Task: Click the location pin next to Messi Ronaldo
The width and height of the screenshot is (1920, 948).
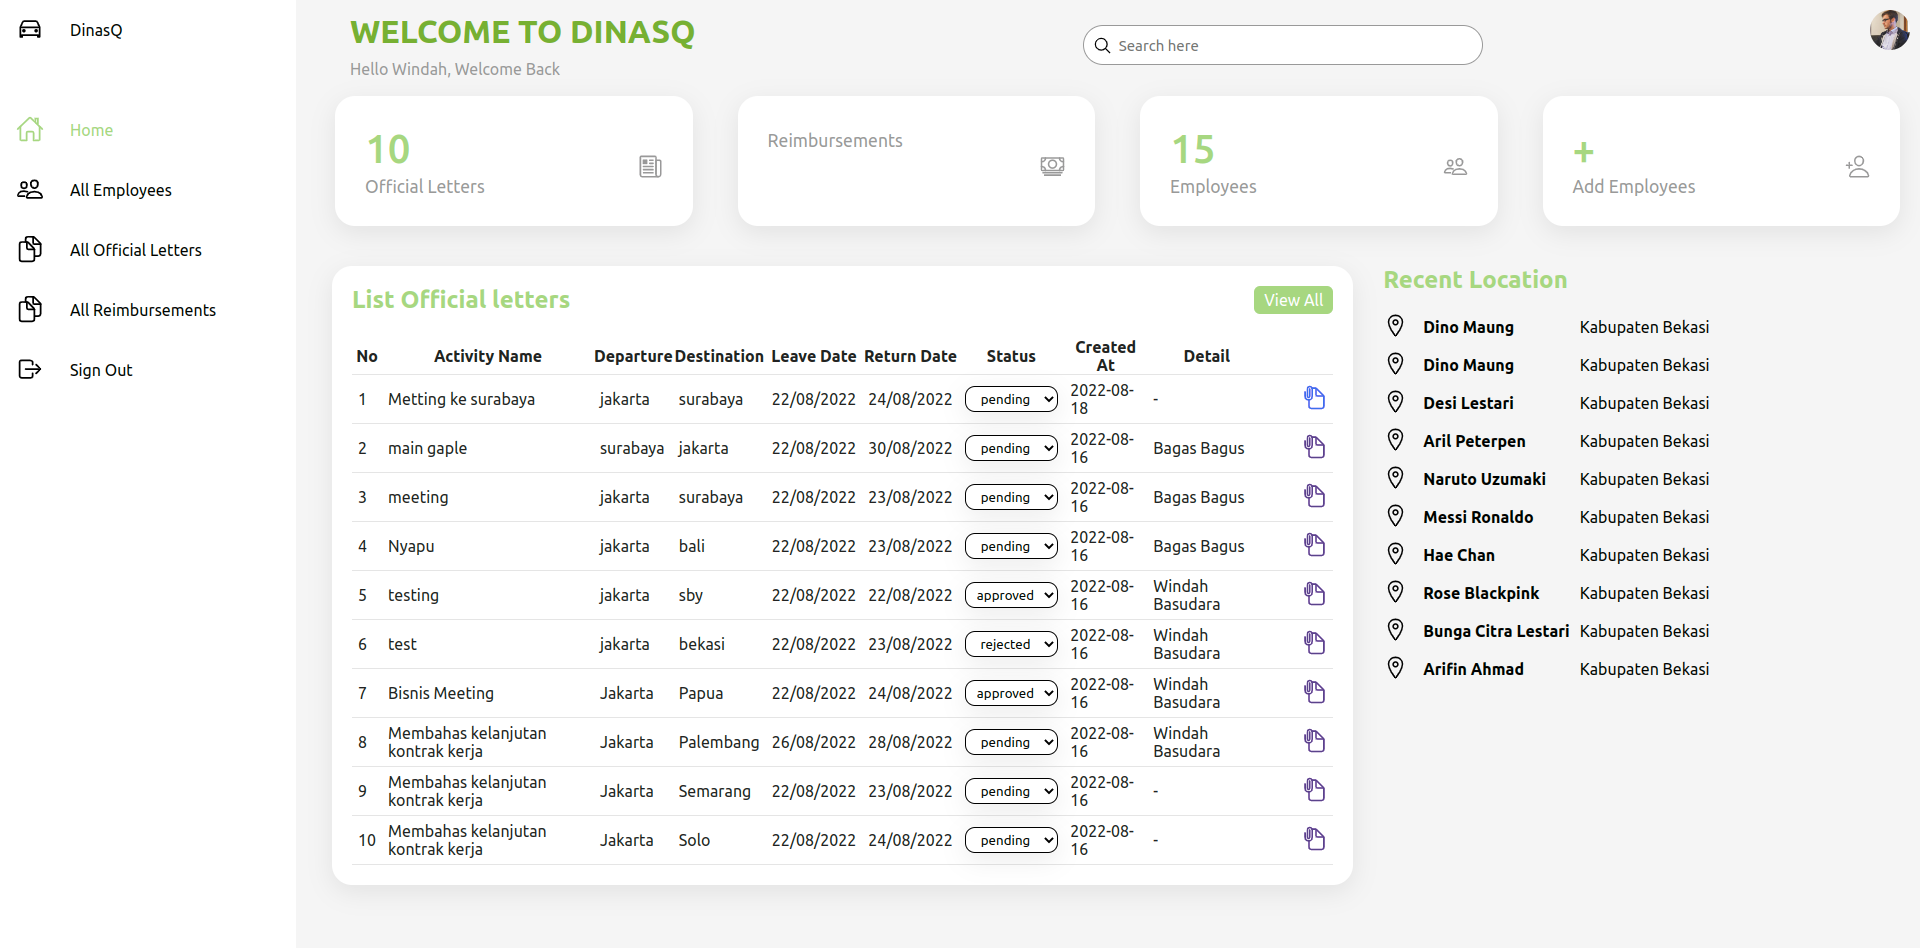Action: pyautogui.click(x=1396, y=515)
